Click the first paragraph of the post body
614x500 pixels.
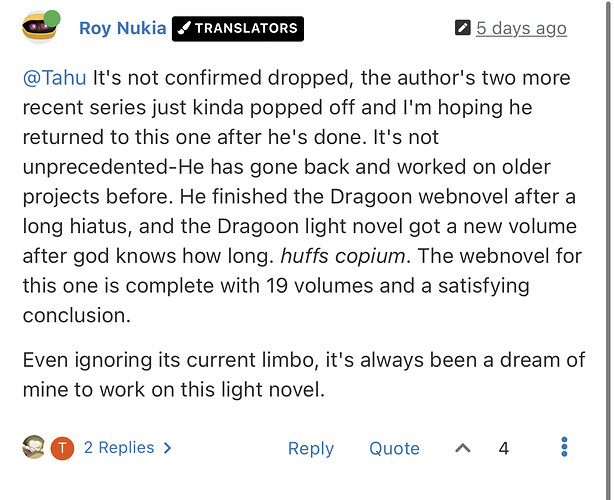click(302, 197)
